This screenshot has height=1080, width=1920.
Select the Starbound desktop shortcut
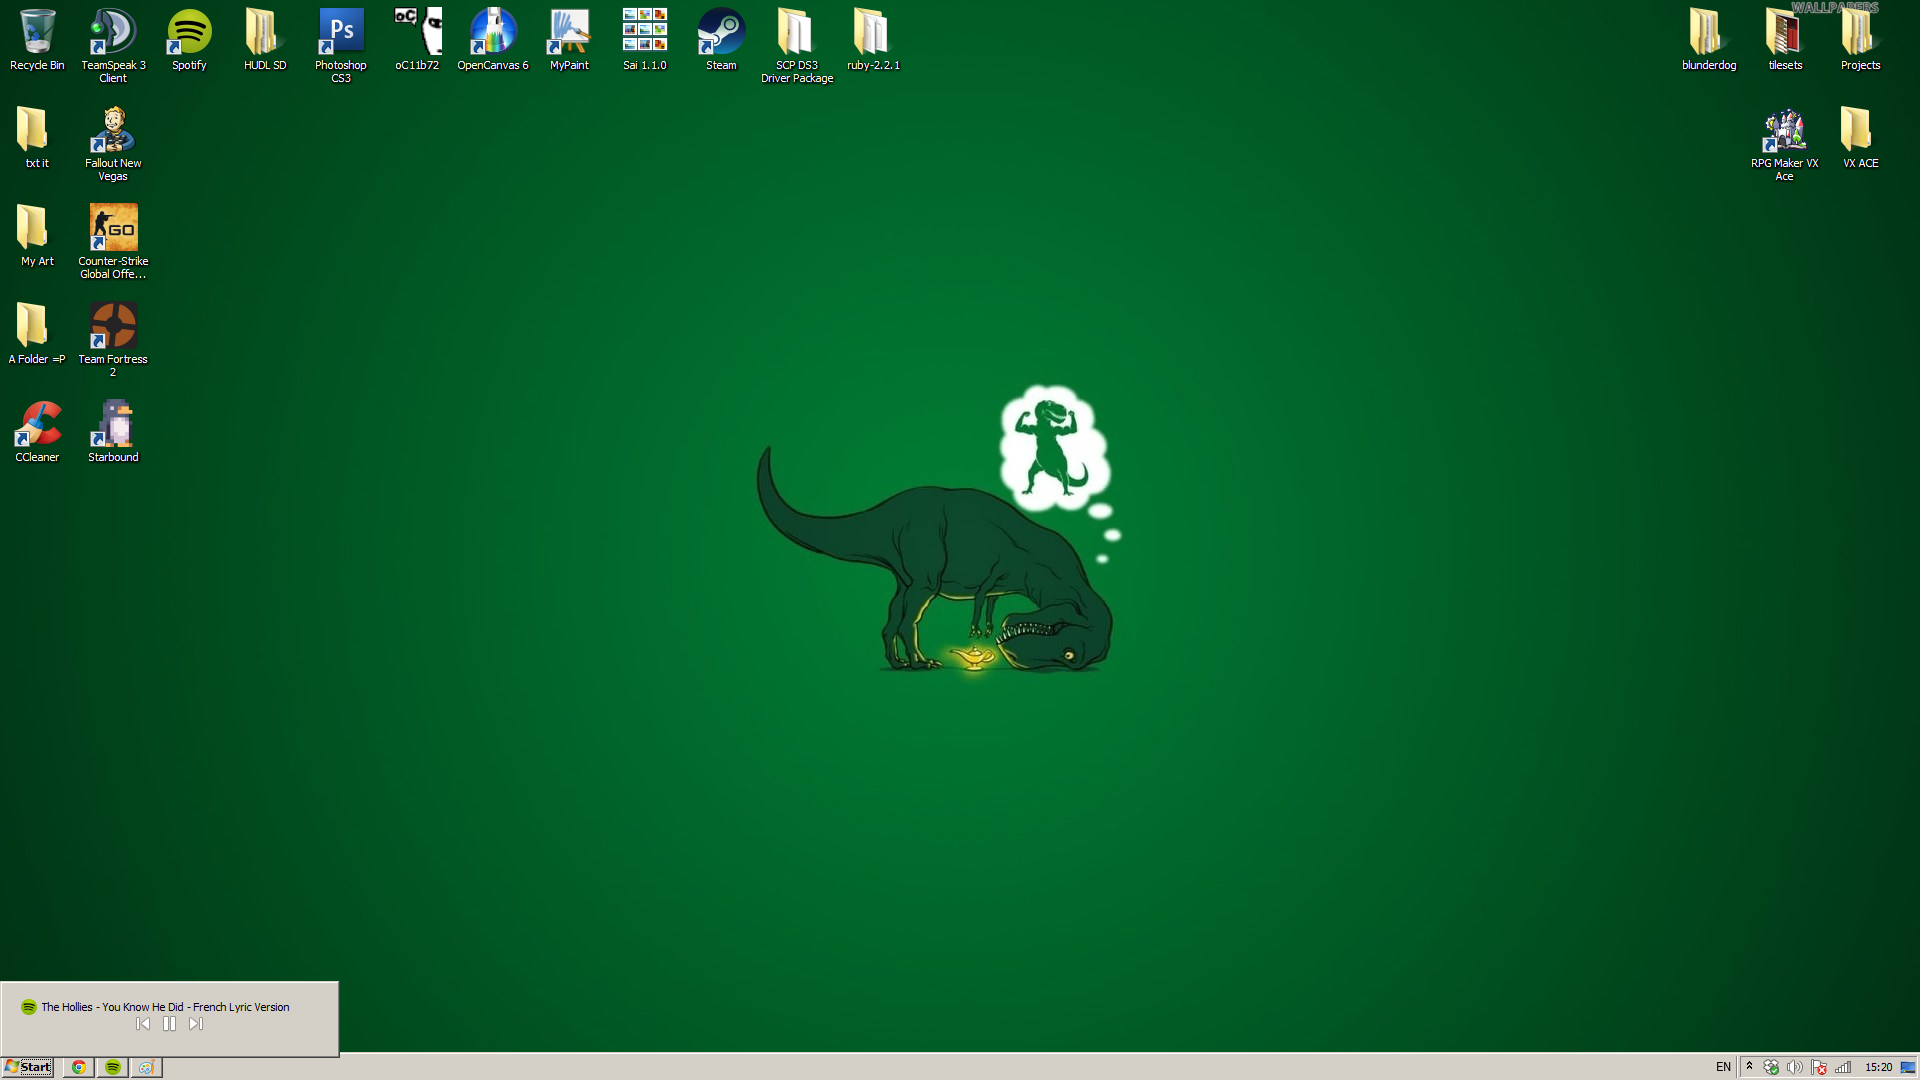tap(113, 432)
